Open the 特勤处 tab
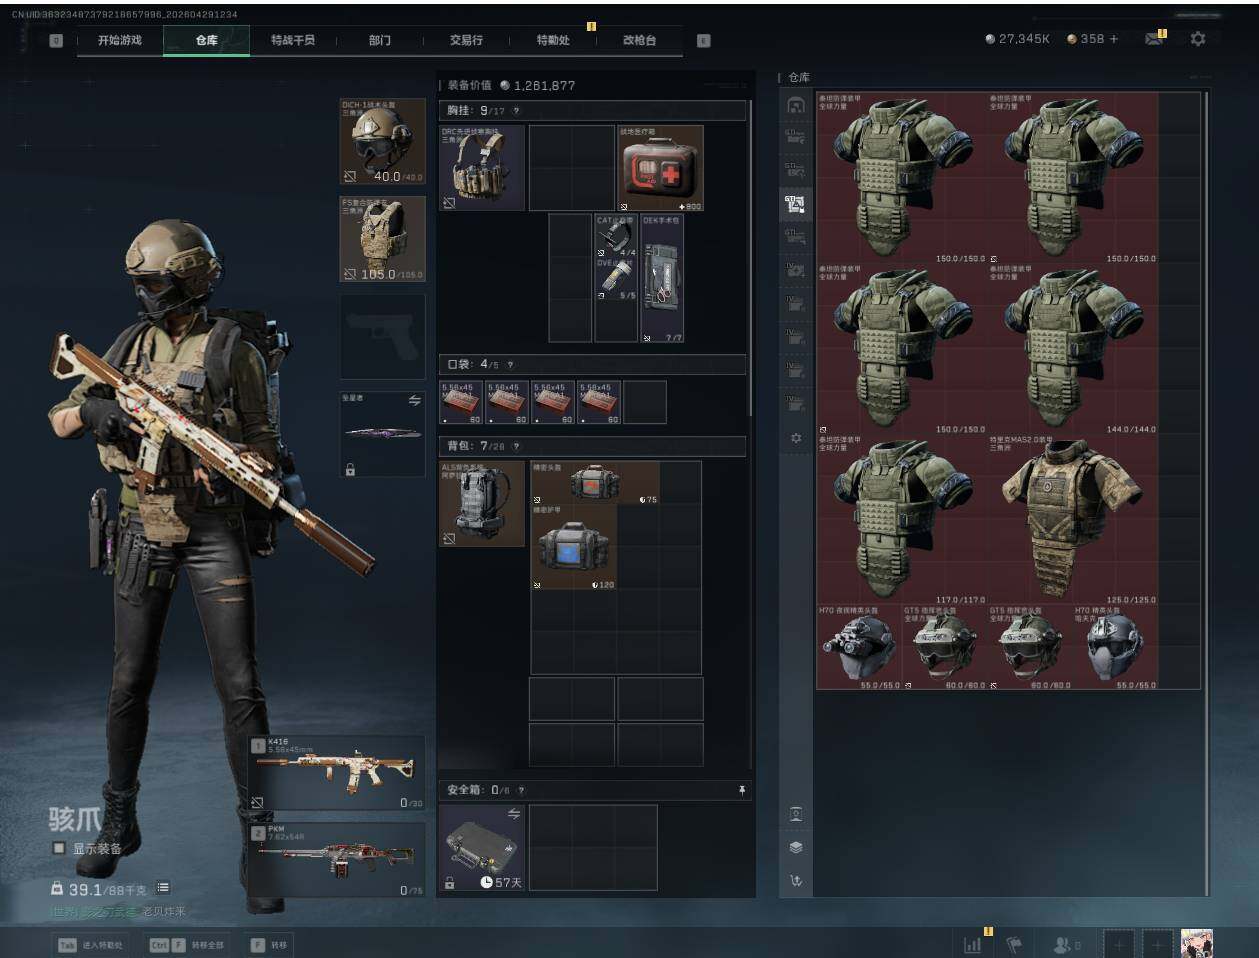The image size is (1259, 958). tap(553, 40)
